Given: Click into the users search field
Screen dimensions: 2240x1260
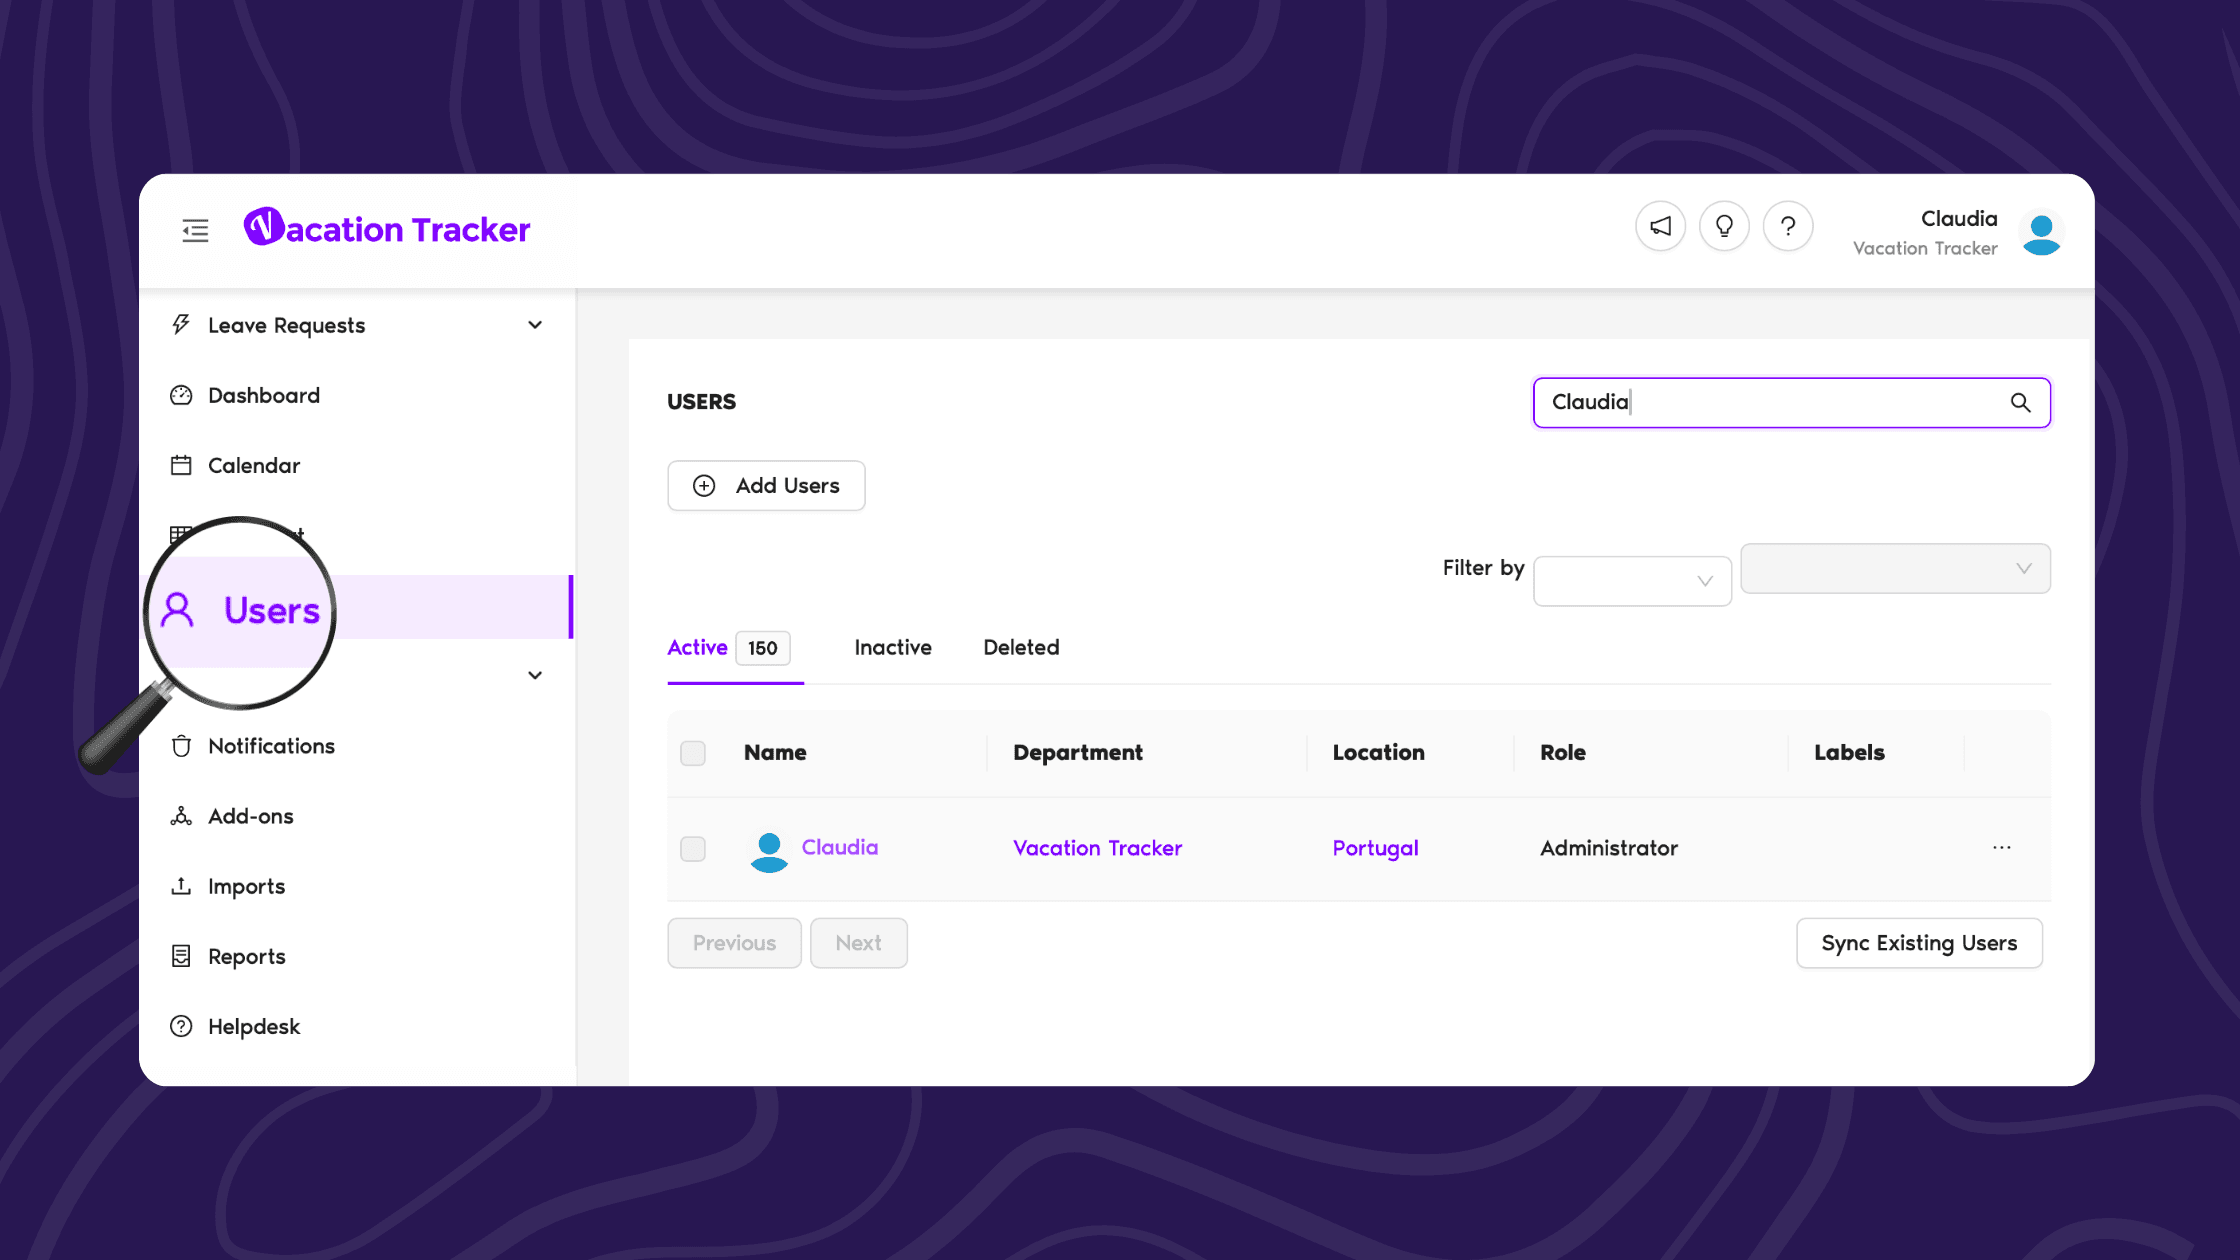Looking at the screenshot, I should point(1791,402).
